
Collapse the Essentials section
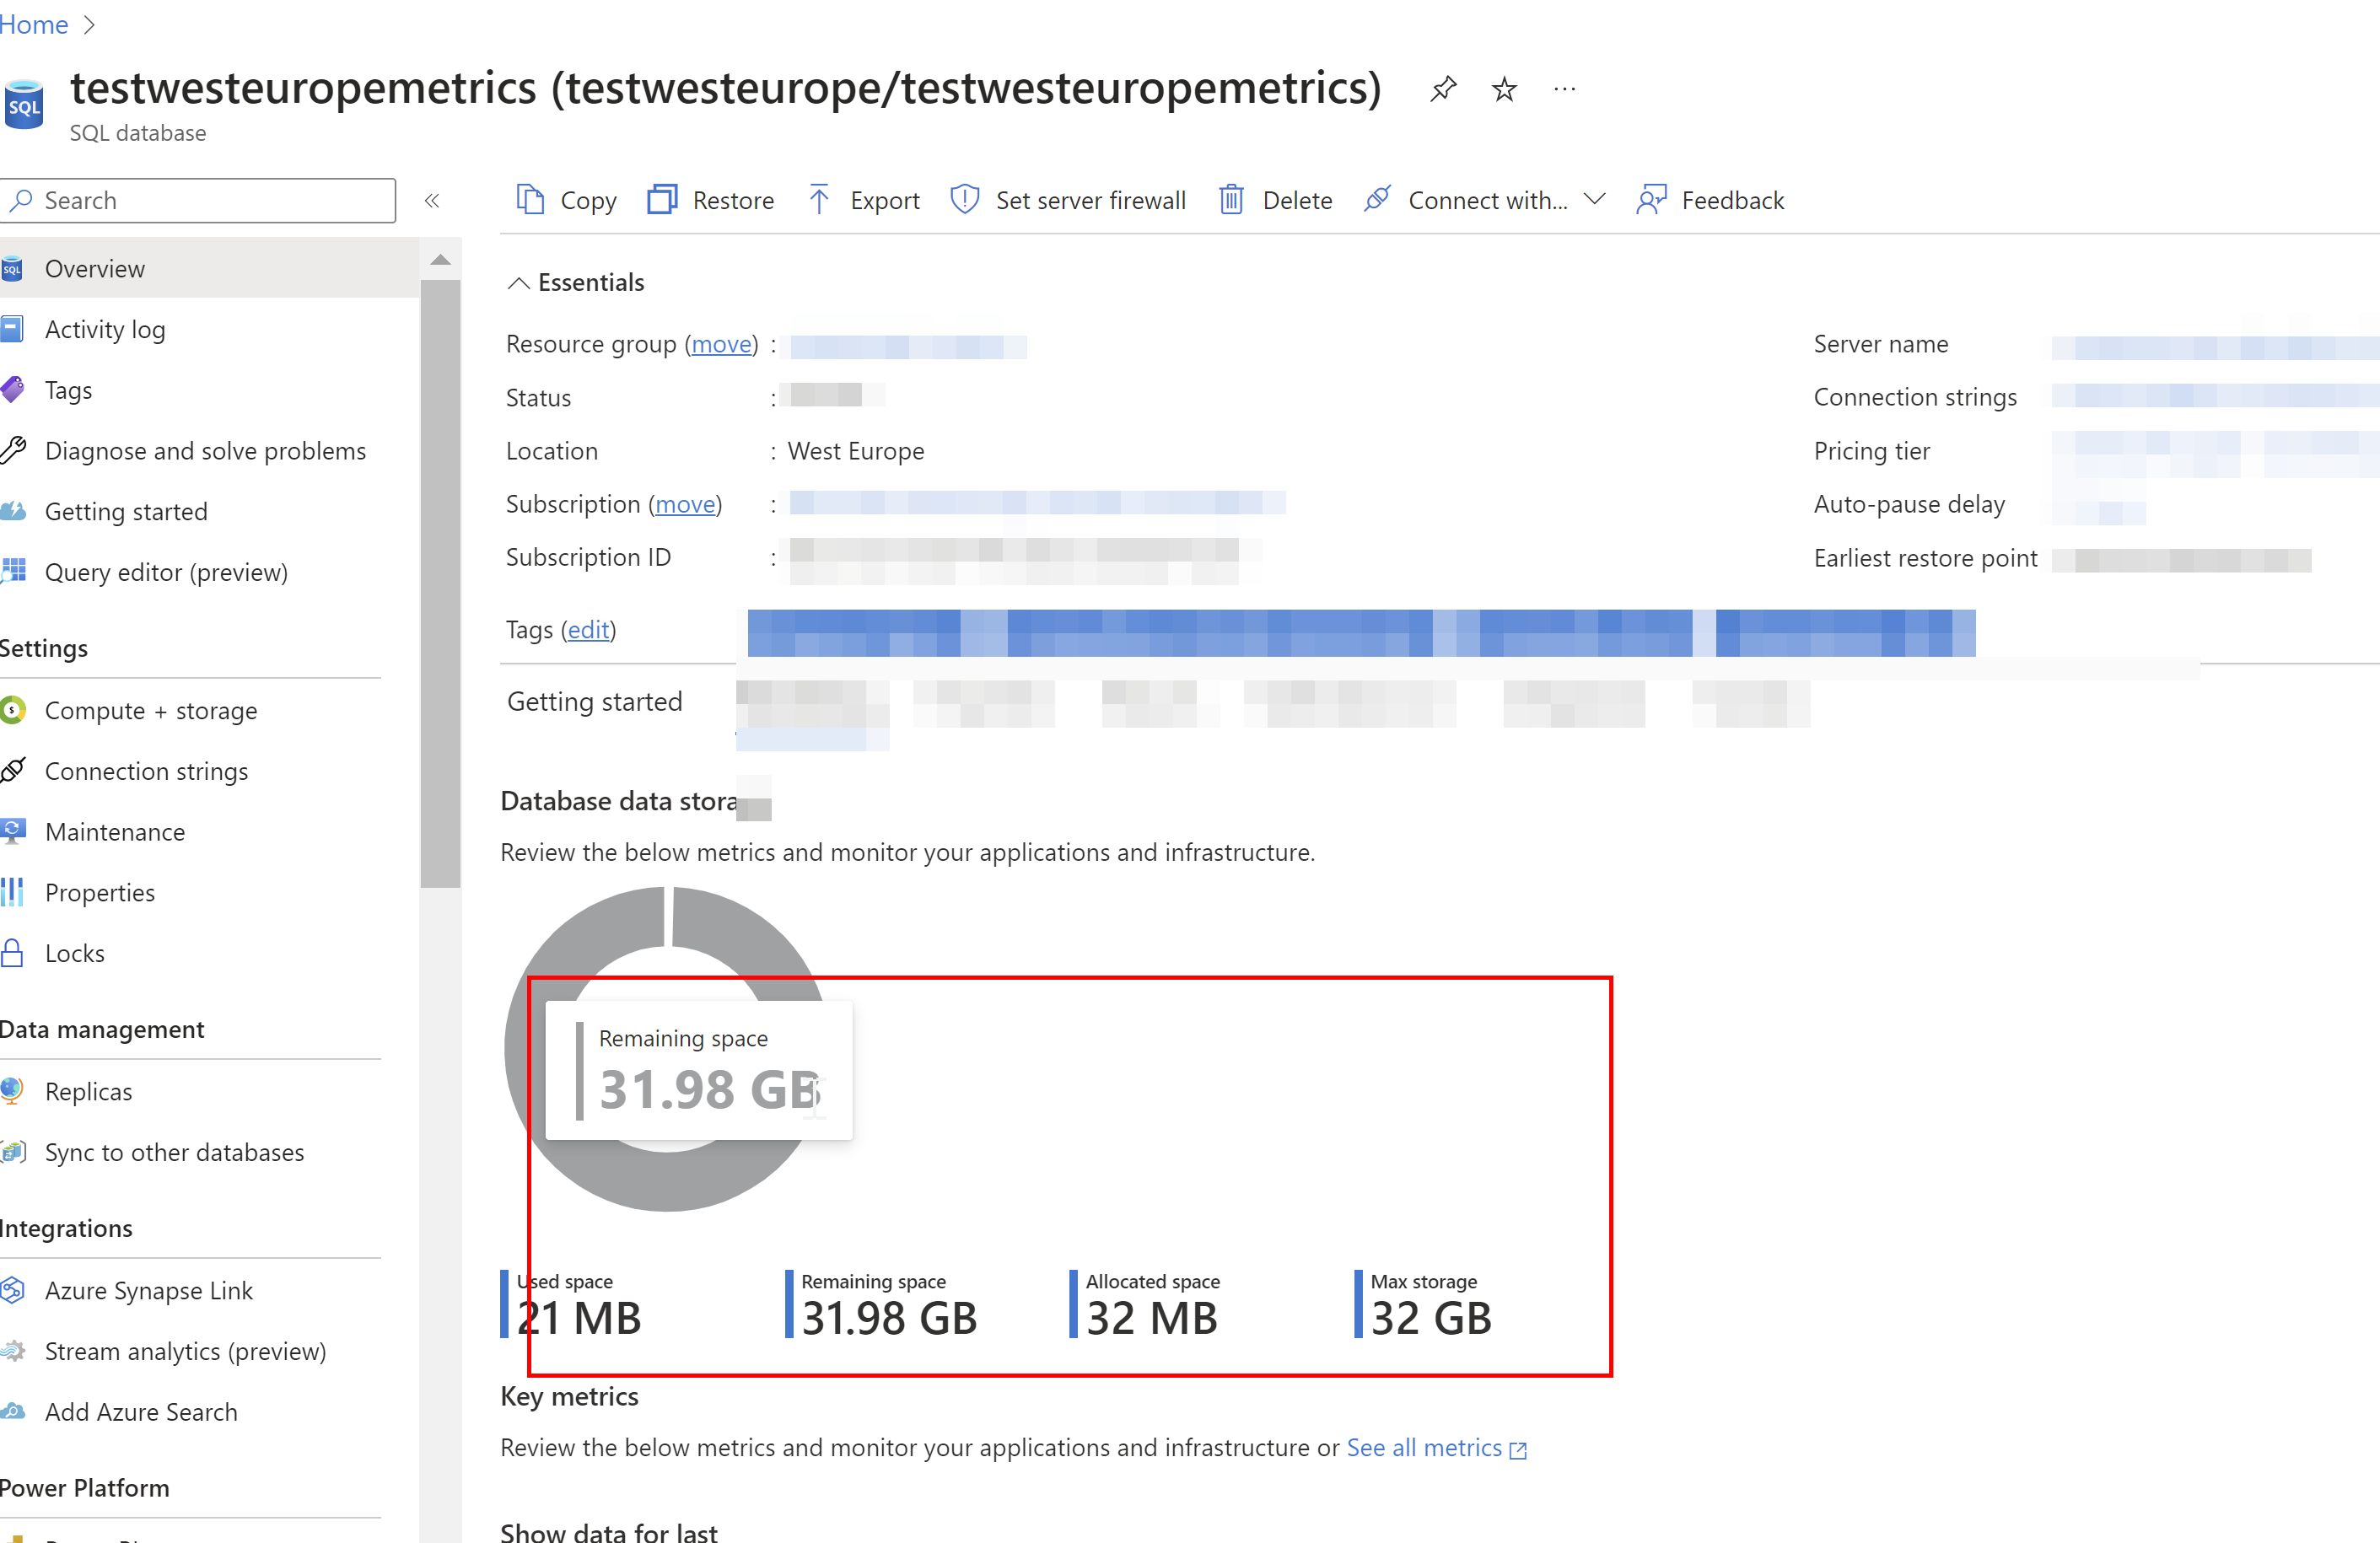click(518, 283)
